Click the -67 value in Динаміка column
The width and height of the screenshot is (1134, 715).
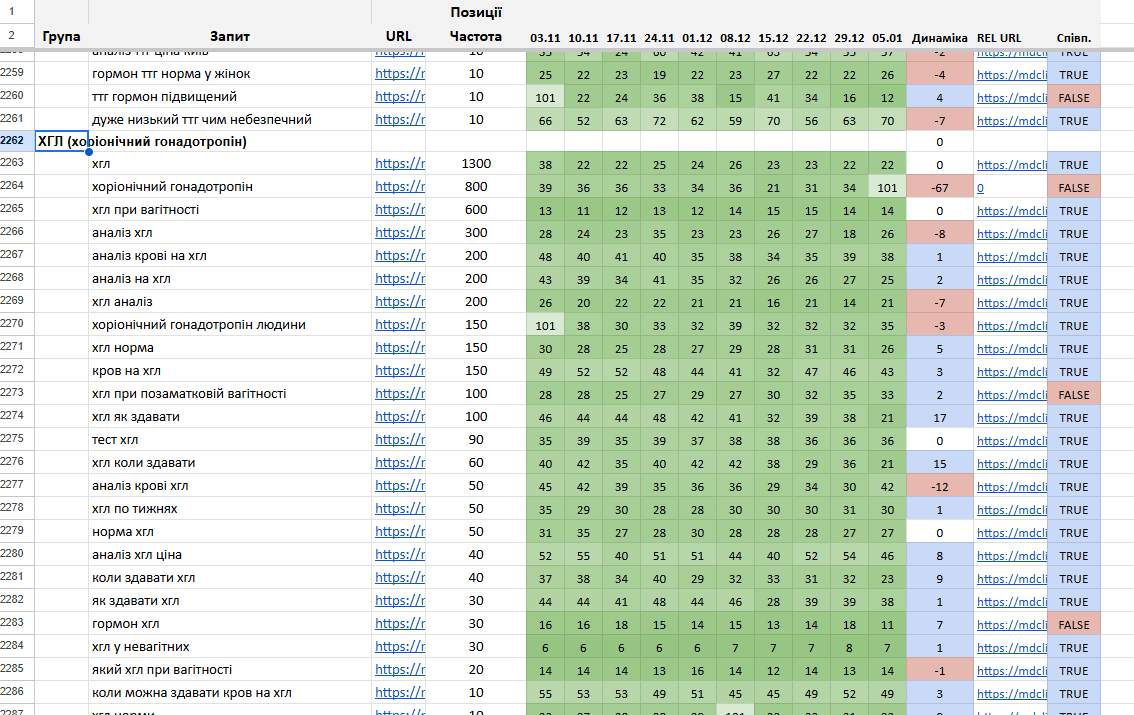940,187
